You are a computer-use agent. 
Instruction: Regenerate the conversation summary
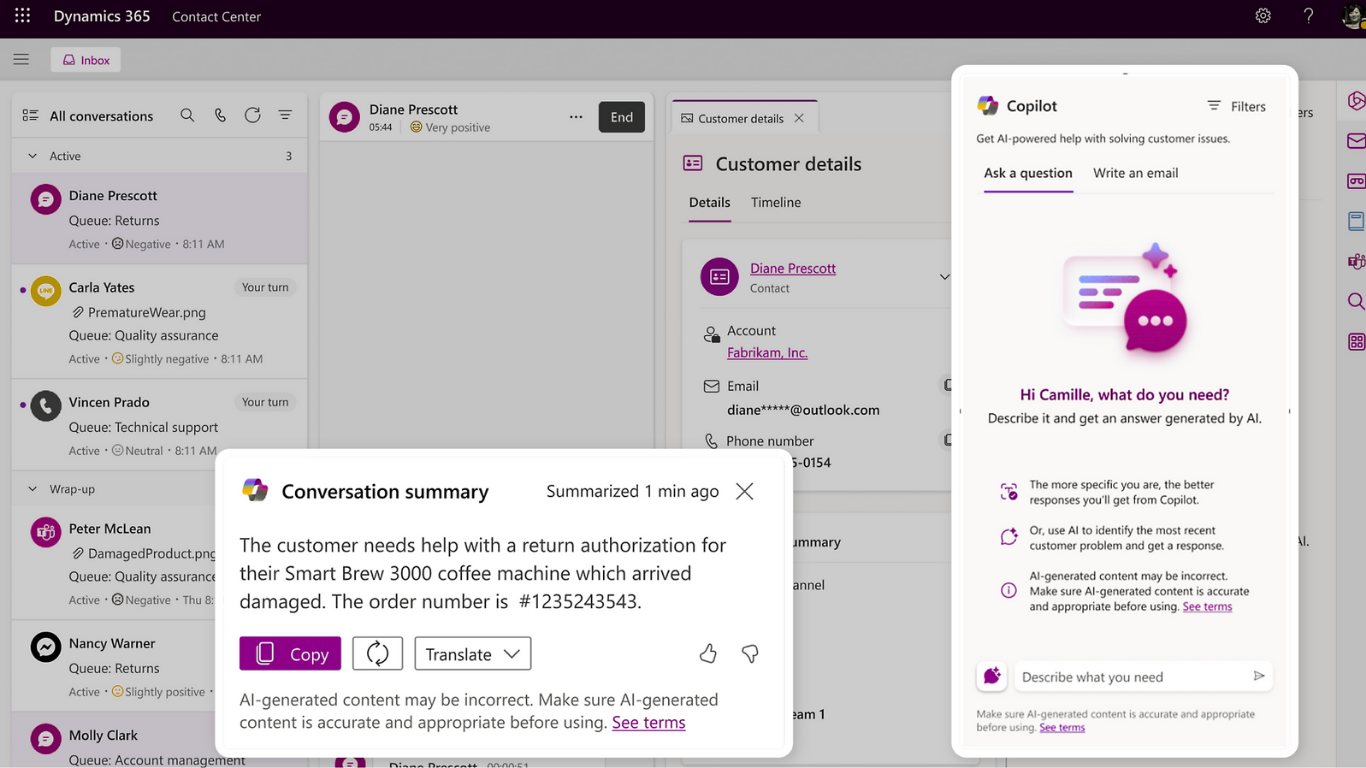(x=378, y=653)
